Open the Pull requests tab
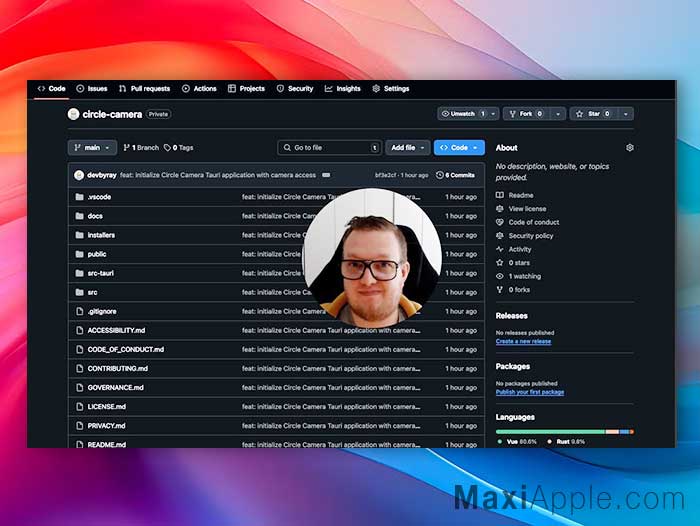 pyautogui.click(x=144, y=88)
